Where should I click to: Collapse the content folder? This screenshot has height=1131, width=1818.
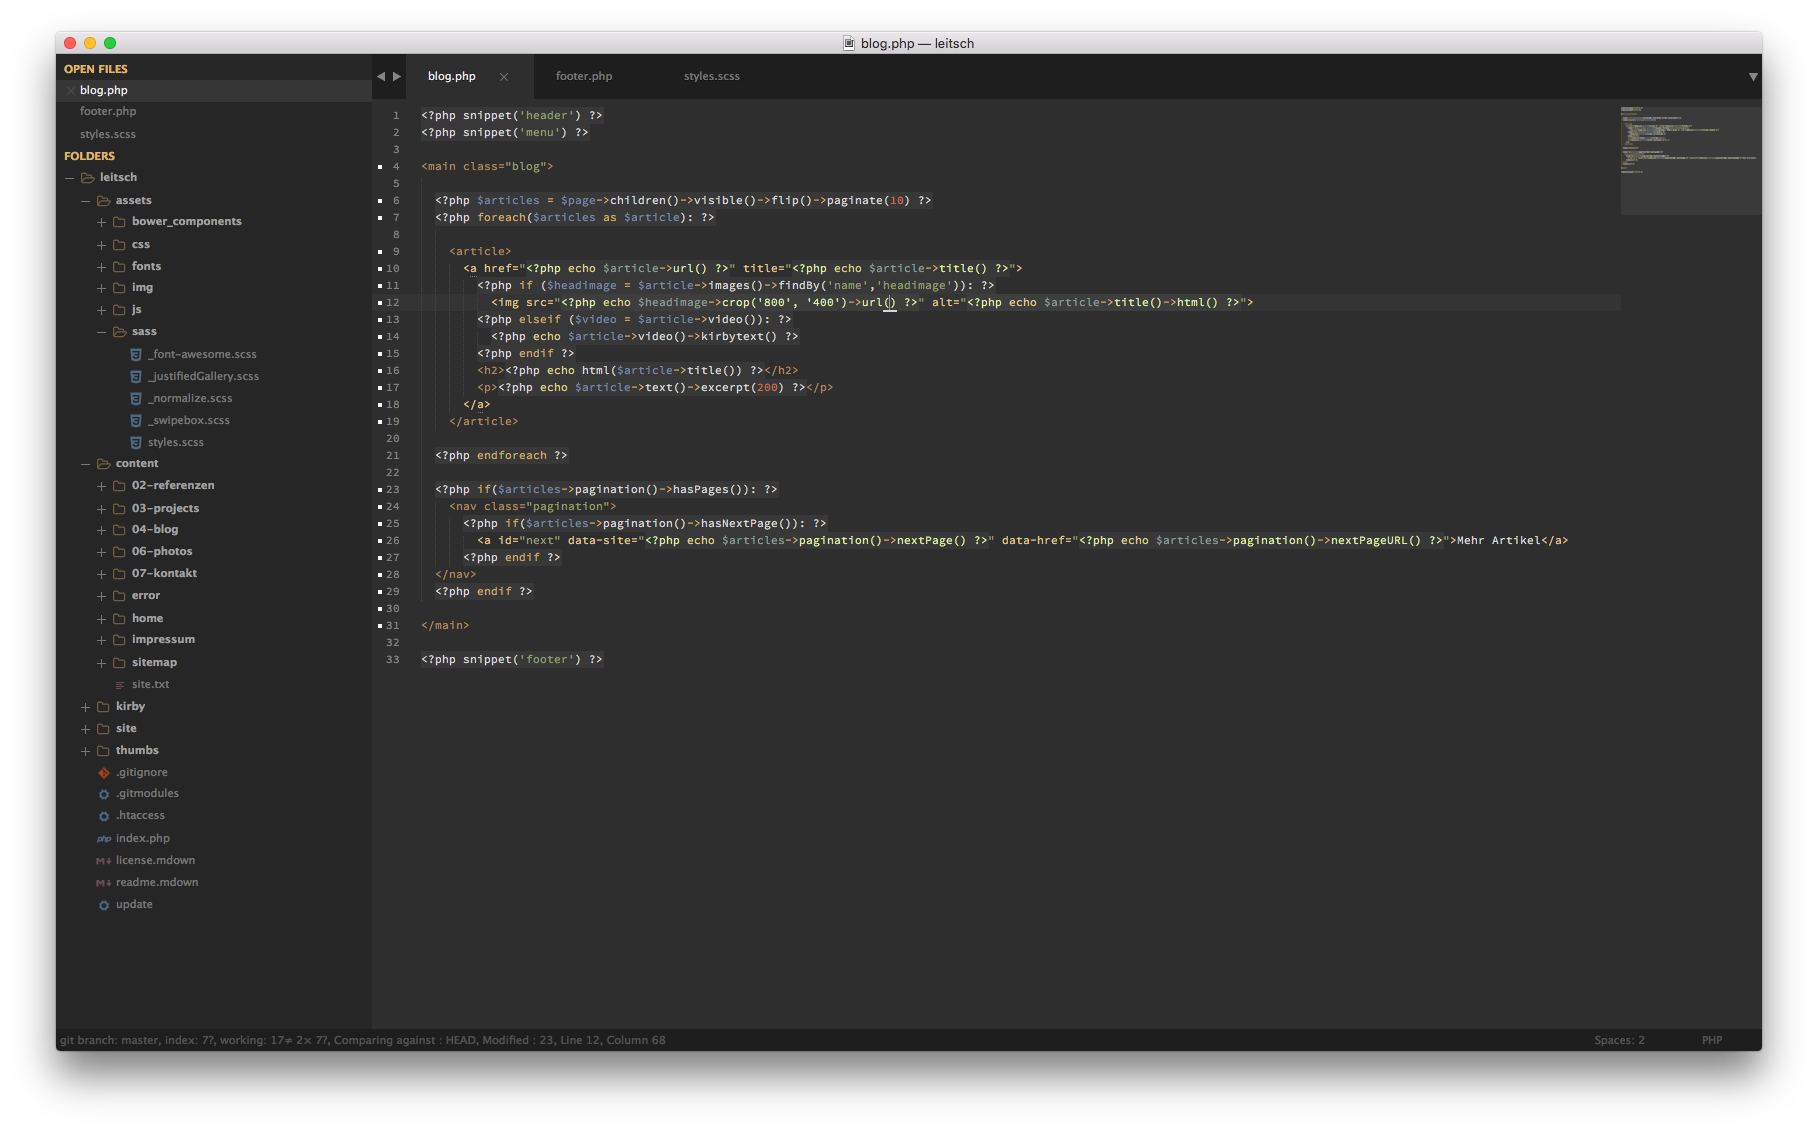tap(85, 464)
